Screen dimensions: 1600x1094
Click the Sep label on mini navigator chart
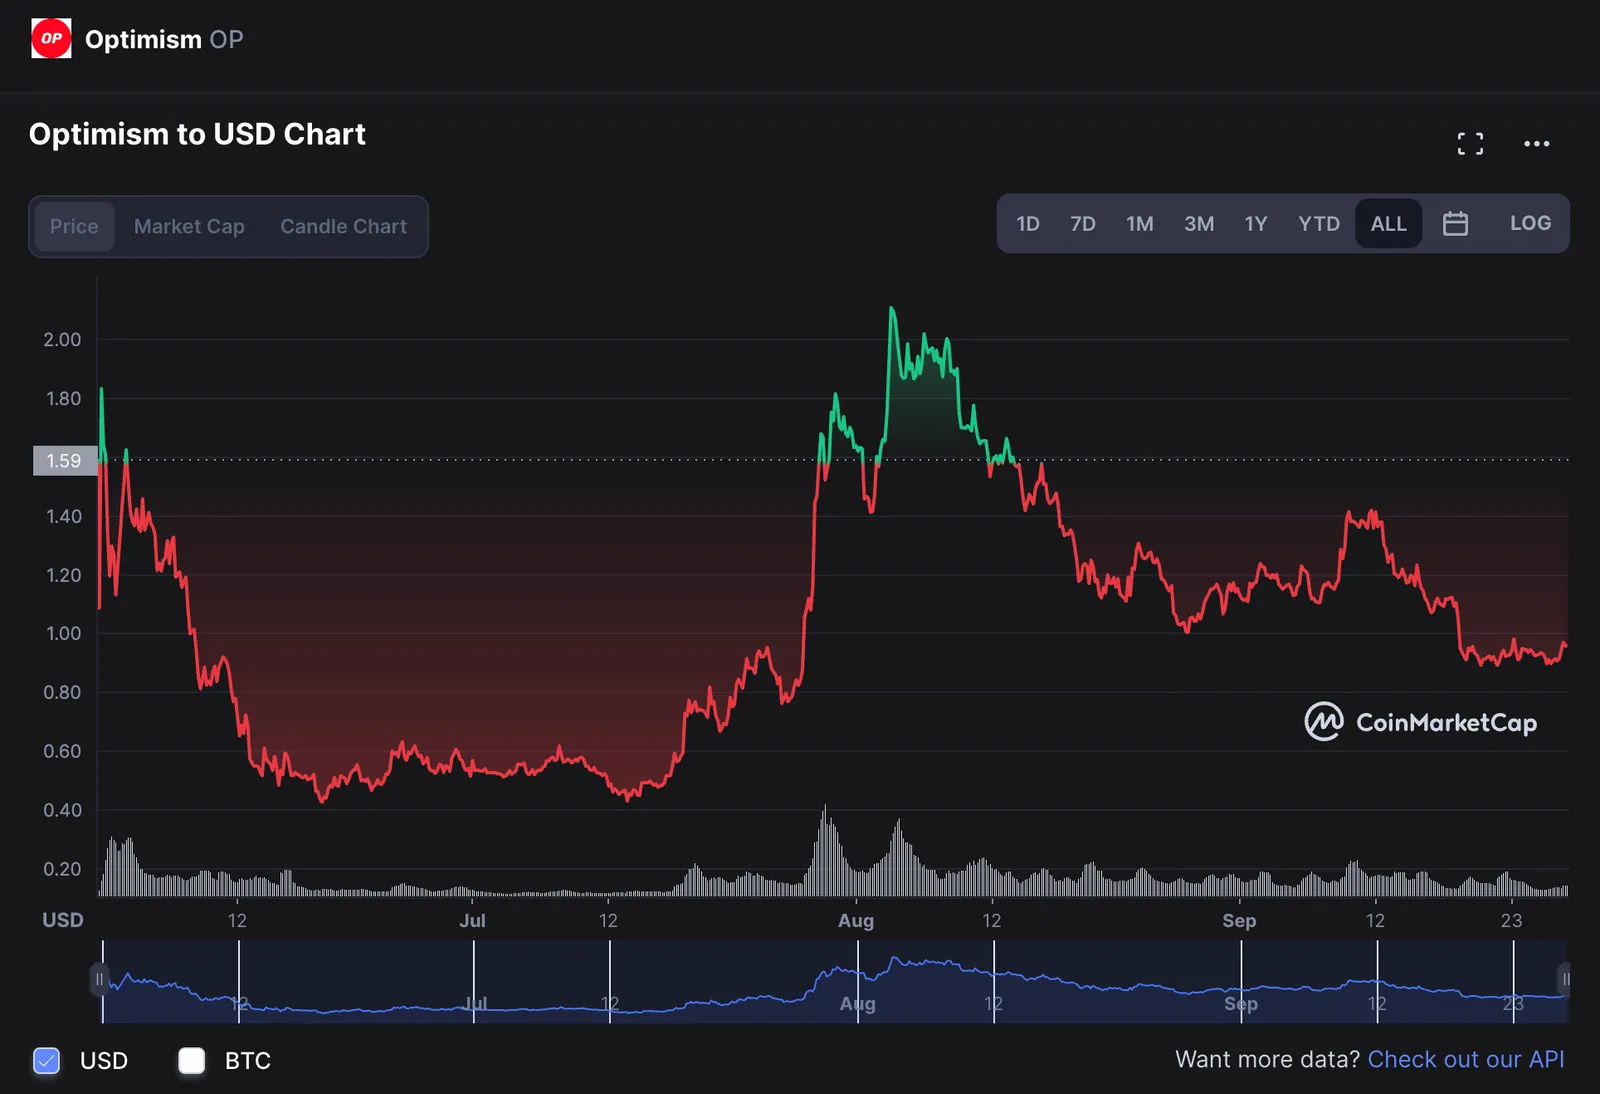(x=1241, y=1003)
